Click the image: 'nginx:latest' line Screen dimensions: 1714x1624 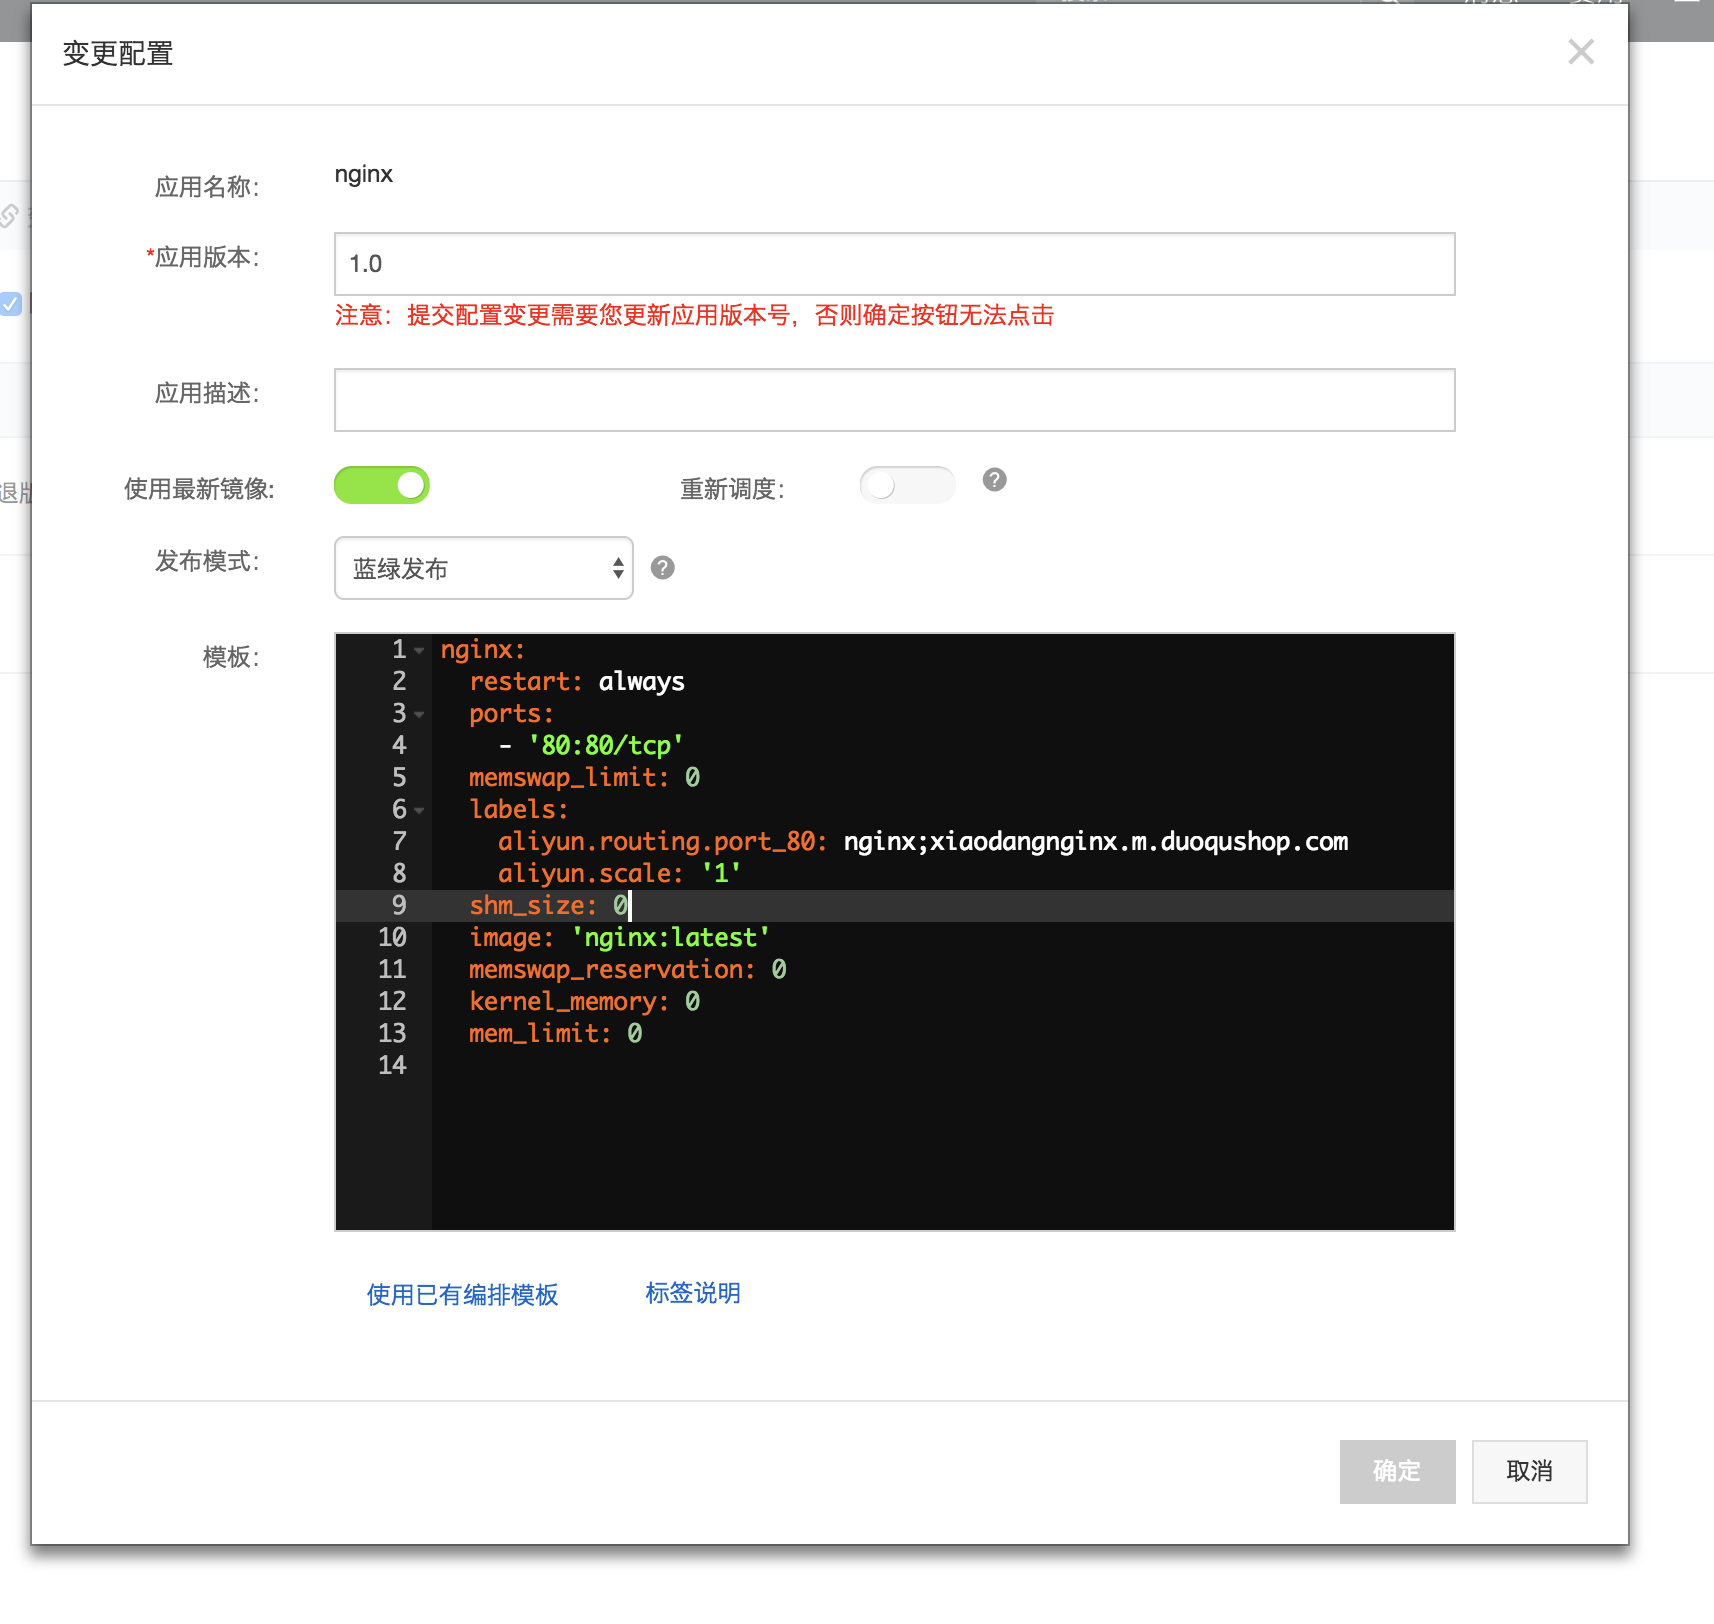pyautogui.click(x=620, y=938)
